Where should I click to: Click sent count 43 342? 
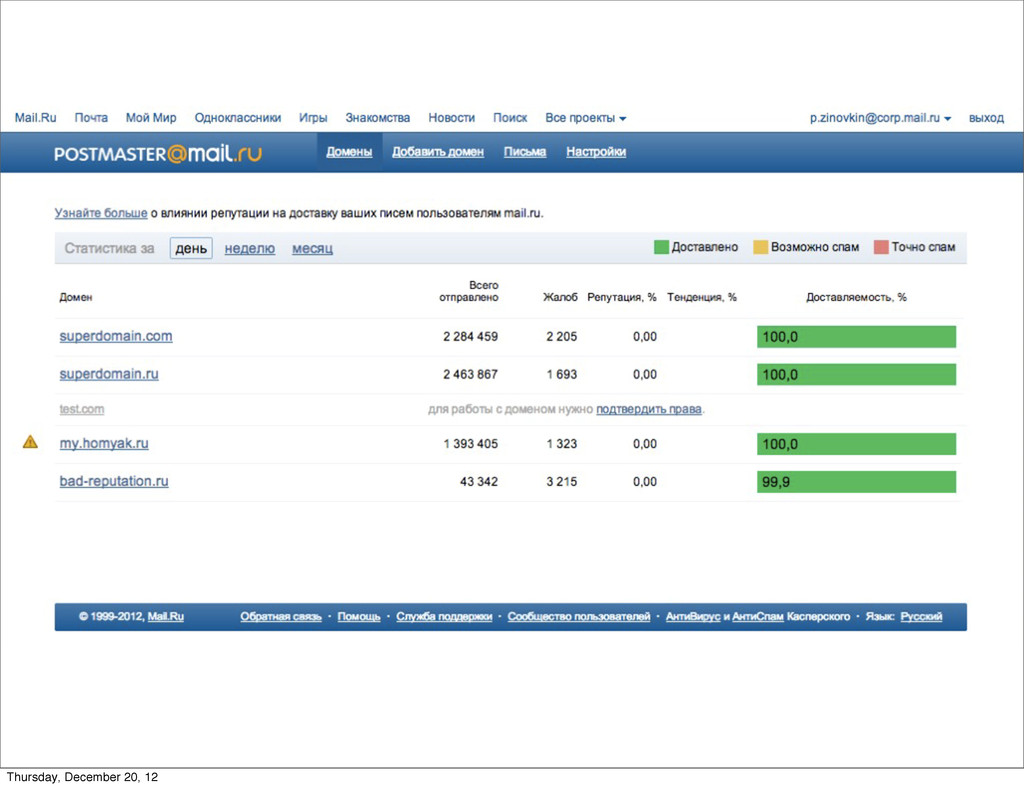pyautogui.click(x=479, y=481)
